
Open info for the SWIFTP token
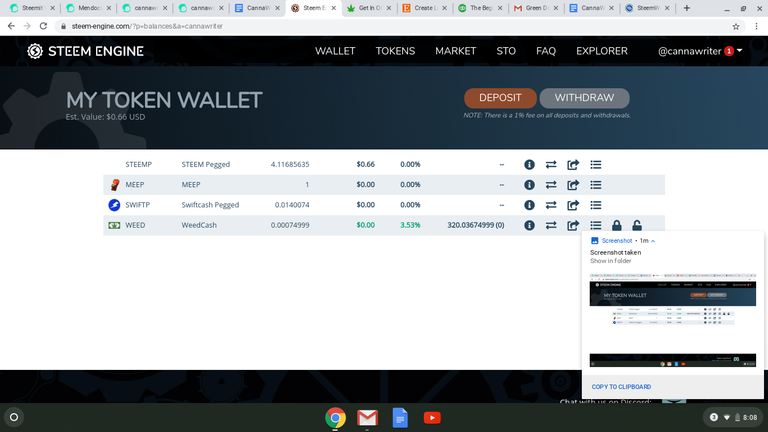click(x=529, y=205)
